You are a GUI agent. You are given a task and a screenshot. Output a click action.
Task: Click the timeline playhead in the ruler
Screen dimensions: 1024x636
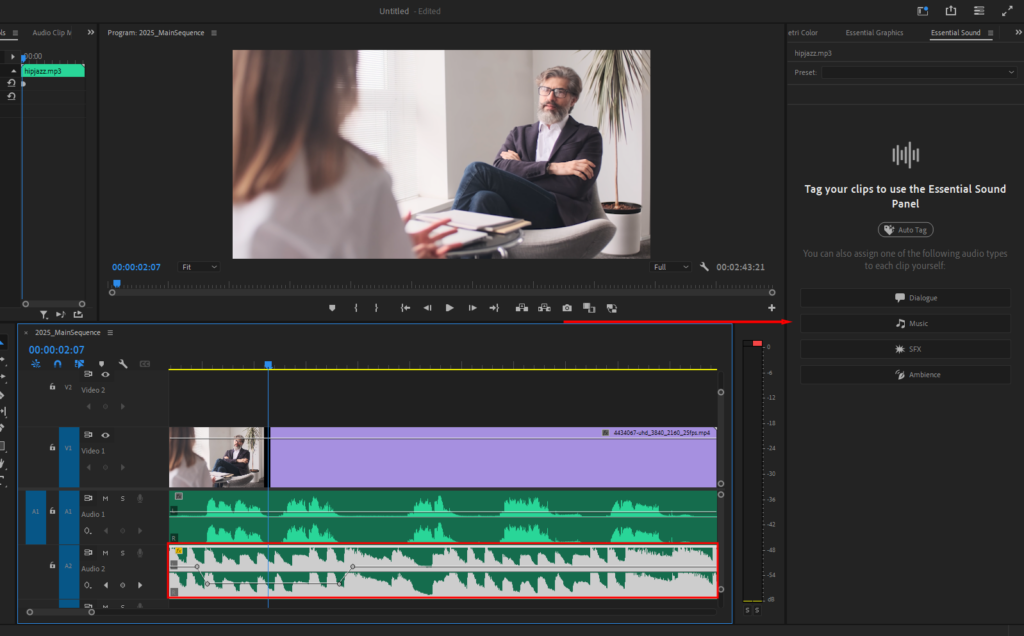tap(268, 364)
